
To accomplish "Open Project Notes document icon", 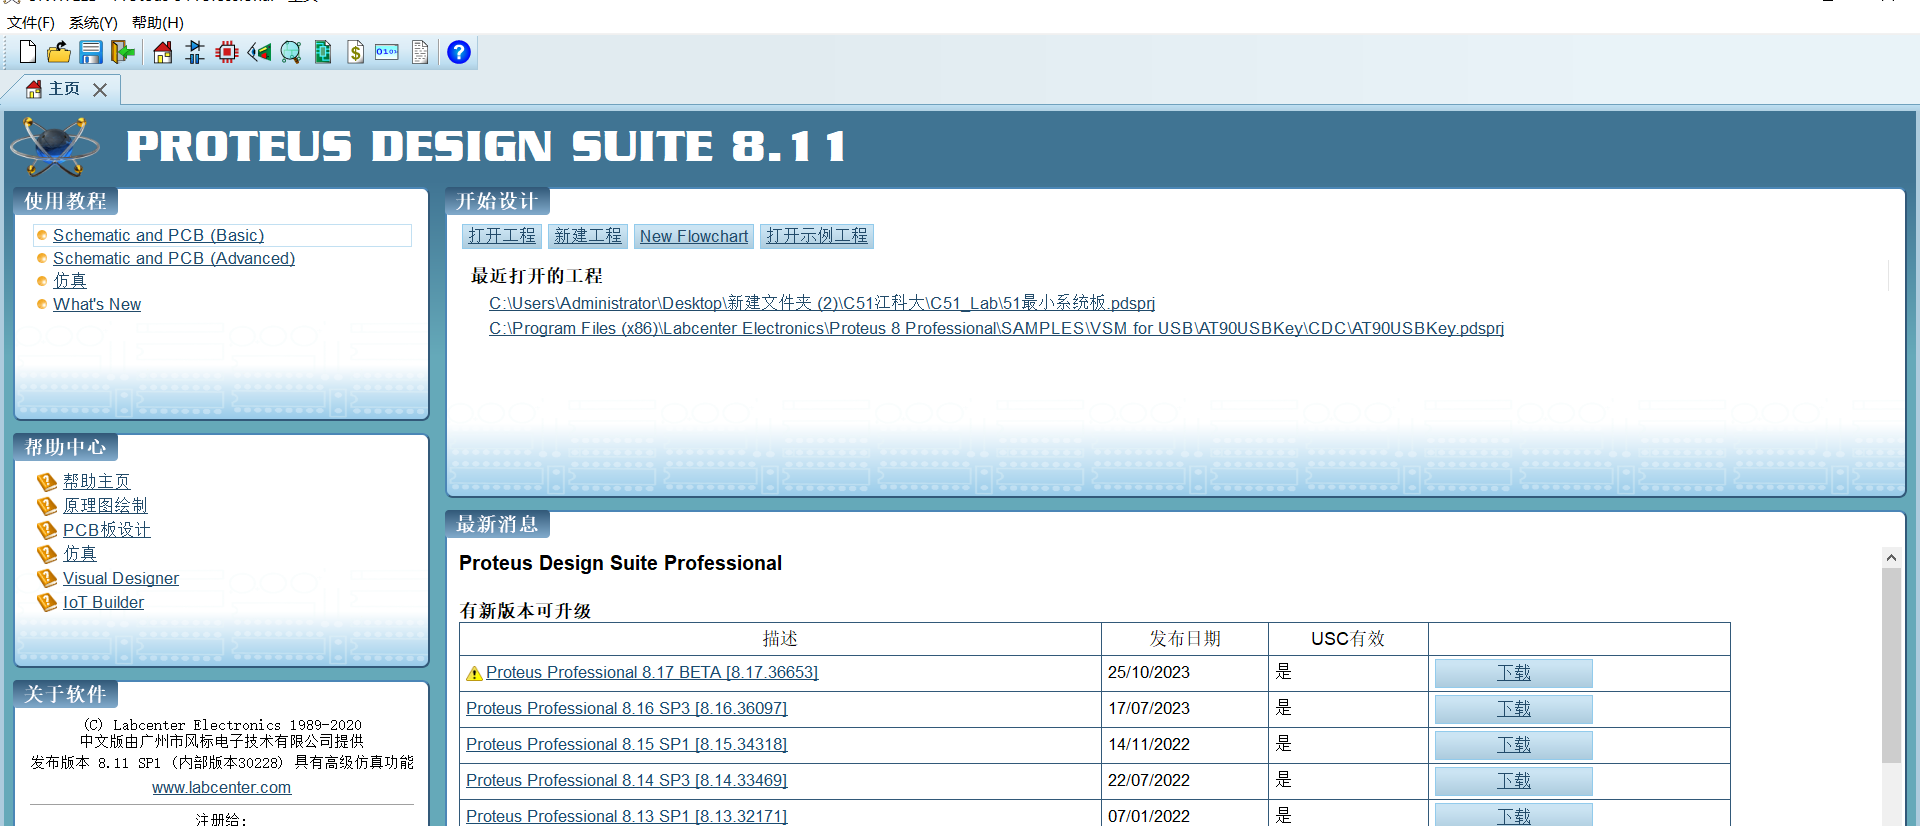I will coord(420,52).
